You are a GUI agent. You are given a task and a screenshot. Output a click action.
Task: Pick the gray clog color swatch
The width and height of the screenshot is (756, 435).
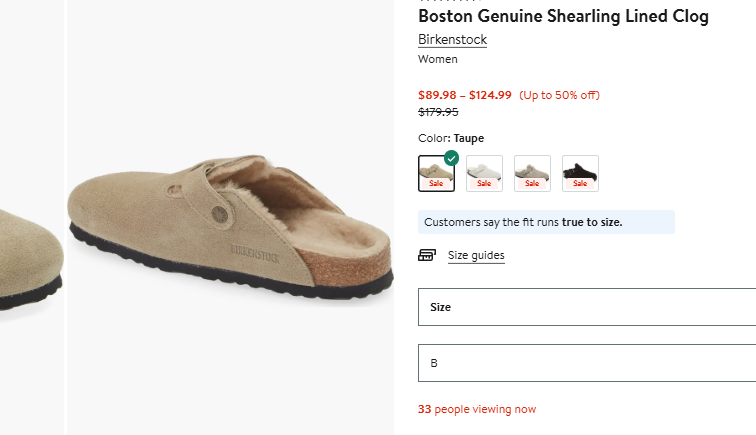(532, 174)
